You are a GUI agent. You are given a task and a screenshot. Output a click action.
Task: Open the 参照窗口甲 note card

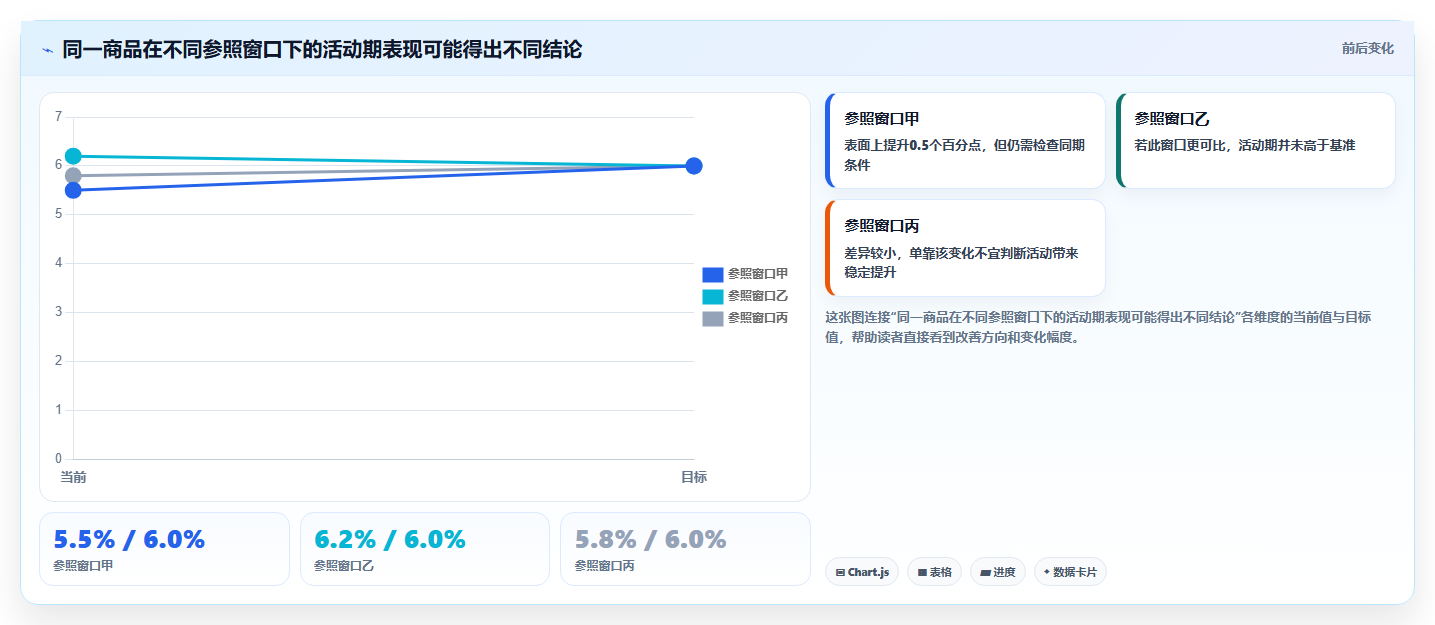[965, 140]
